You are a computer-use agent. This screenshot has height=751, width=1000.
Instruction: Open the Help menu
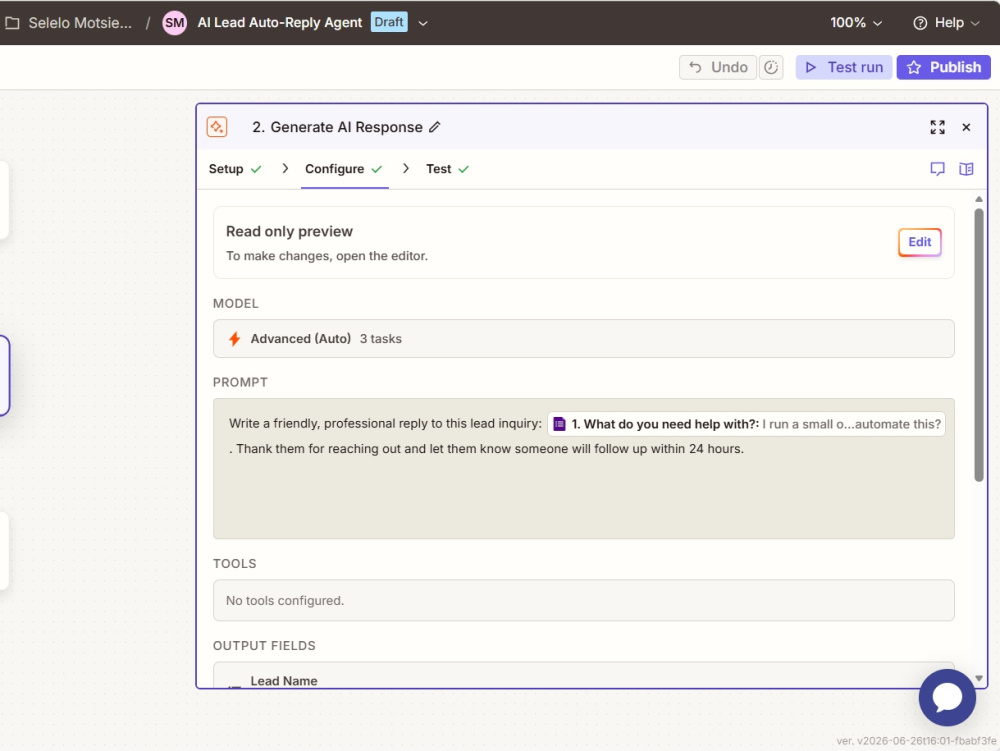[x=946, y=23]
